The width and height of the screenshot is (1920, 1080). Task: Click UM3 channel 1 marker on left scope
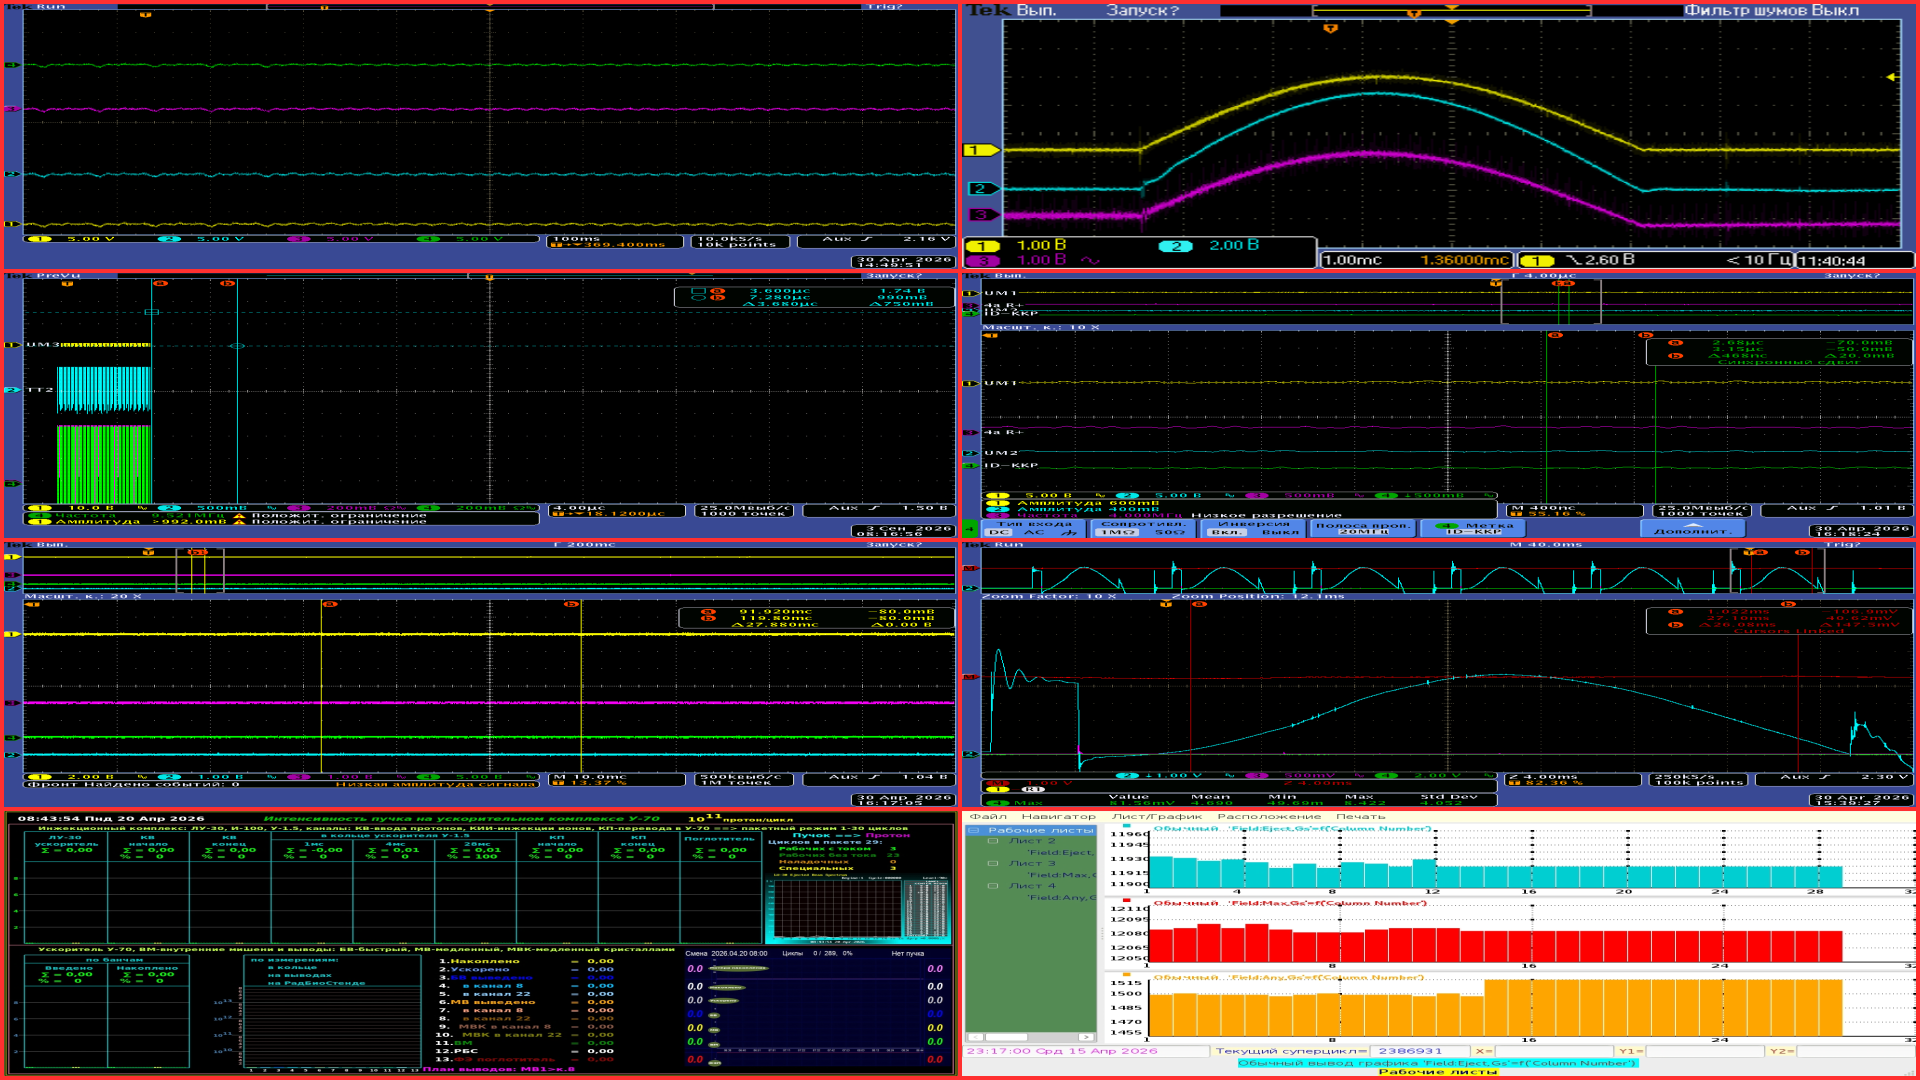point(12,345)
